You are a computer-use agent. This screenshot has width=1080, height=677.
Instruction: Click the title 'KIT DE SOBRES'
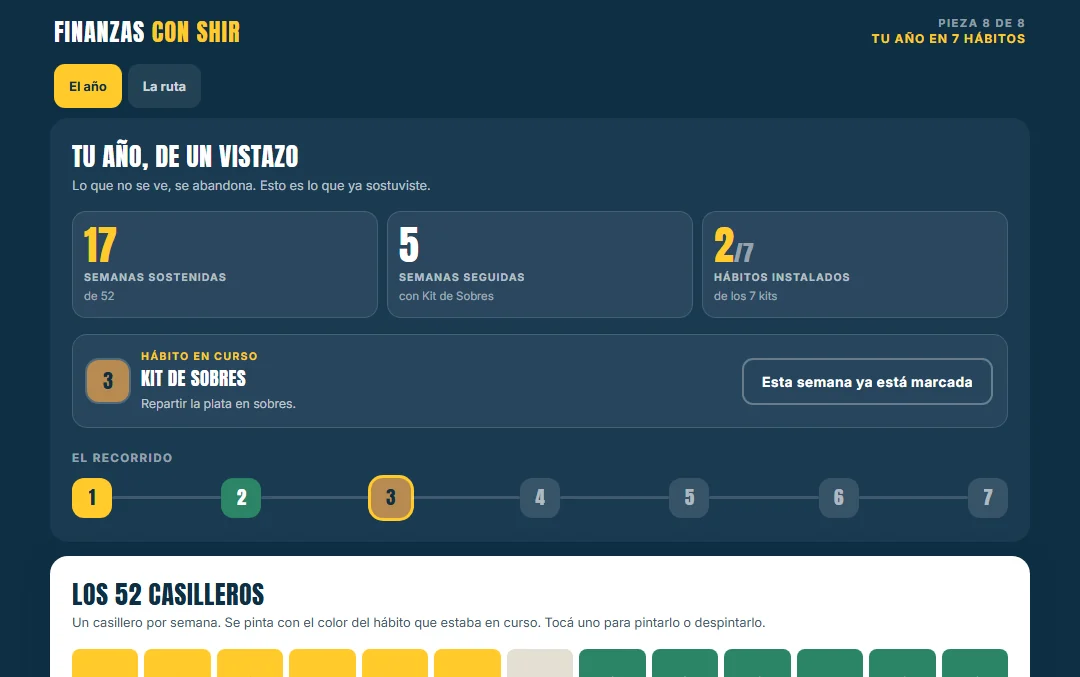[x=194, y=378]
